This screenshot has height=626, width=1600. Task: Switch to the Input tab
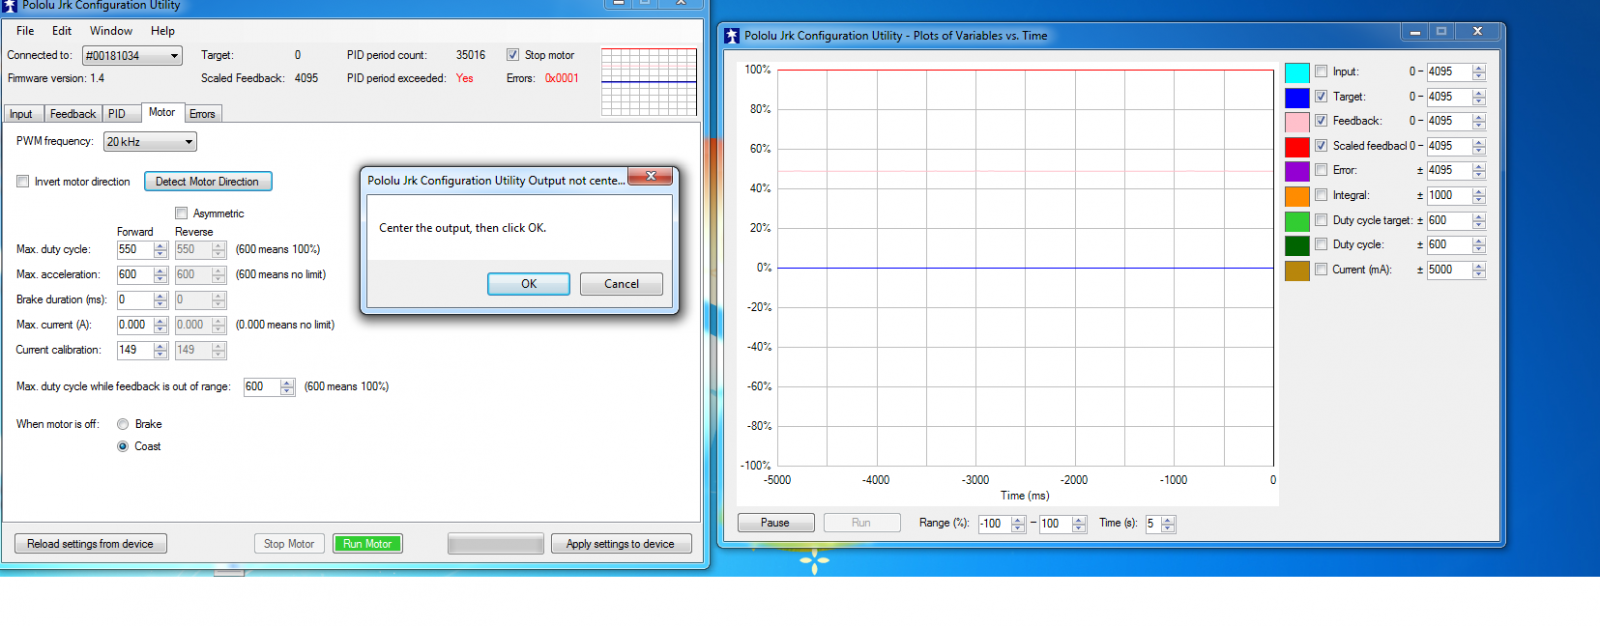click(x=21, y=114)
